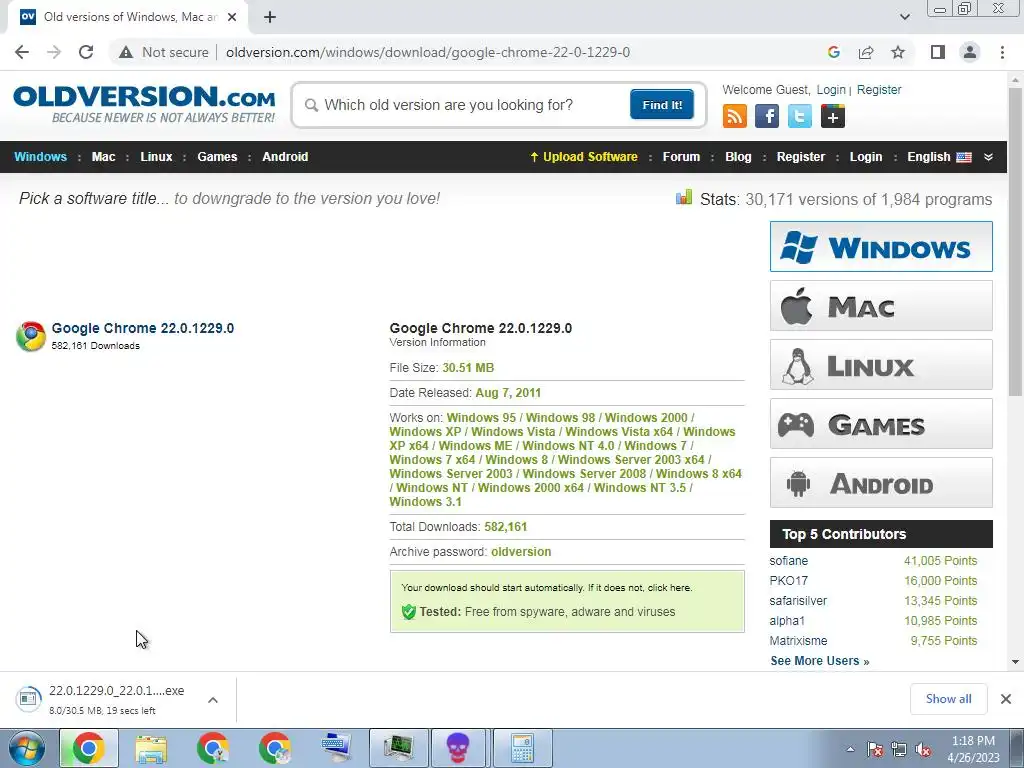Open the Windows Start menu
Screen dimensions: 1024x768
click(x=27, y=748)
